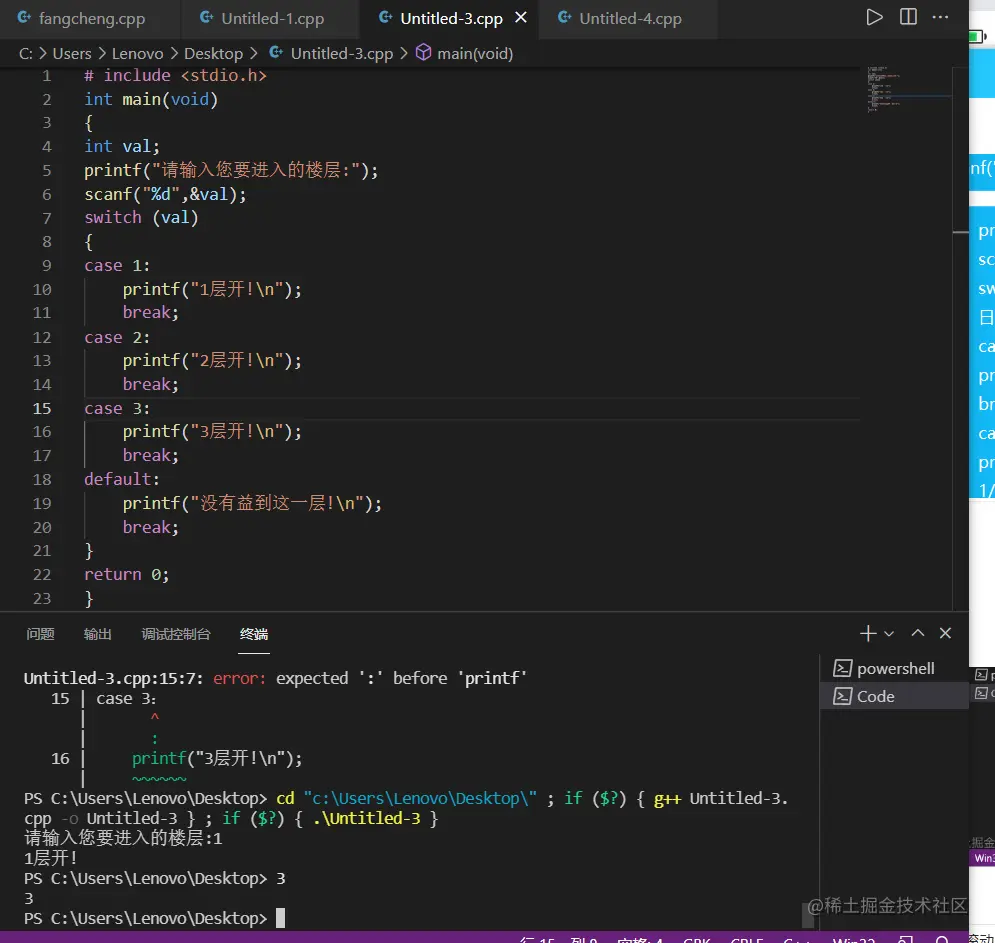This screenshot has height=943, width=995.
Task: Click the '请输入您要进入的楼层:1' terminal line
Action: pos(123,839)
